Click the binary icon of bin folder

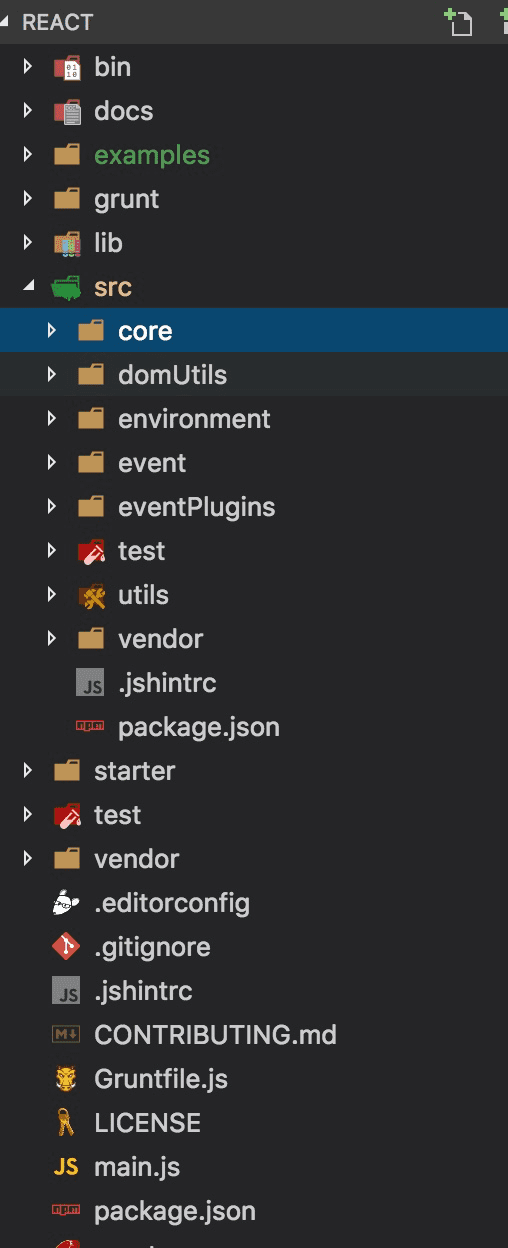point(67,67)
